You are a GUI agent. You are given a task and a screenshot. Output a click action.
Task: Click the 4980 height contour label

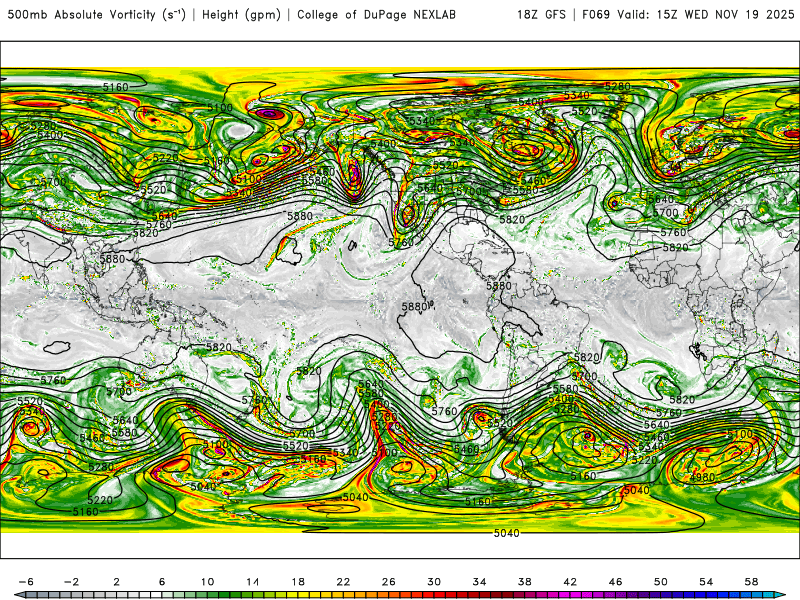[x=702, y=478]
